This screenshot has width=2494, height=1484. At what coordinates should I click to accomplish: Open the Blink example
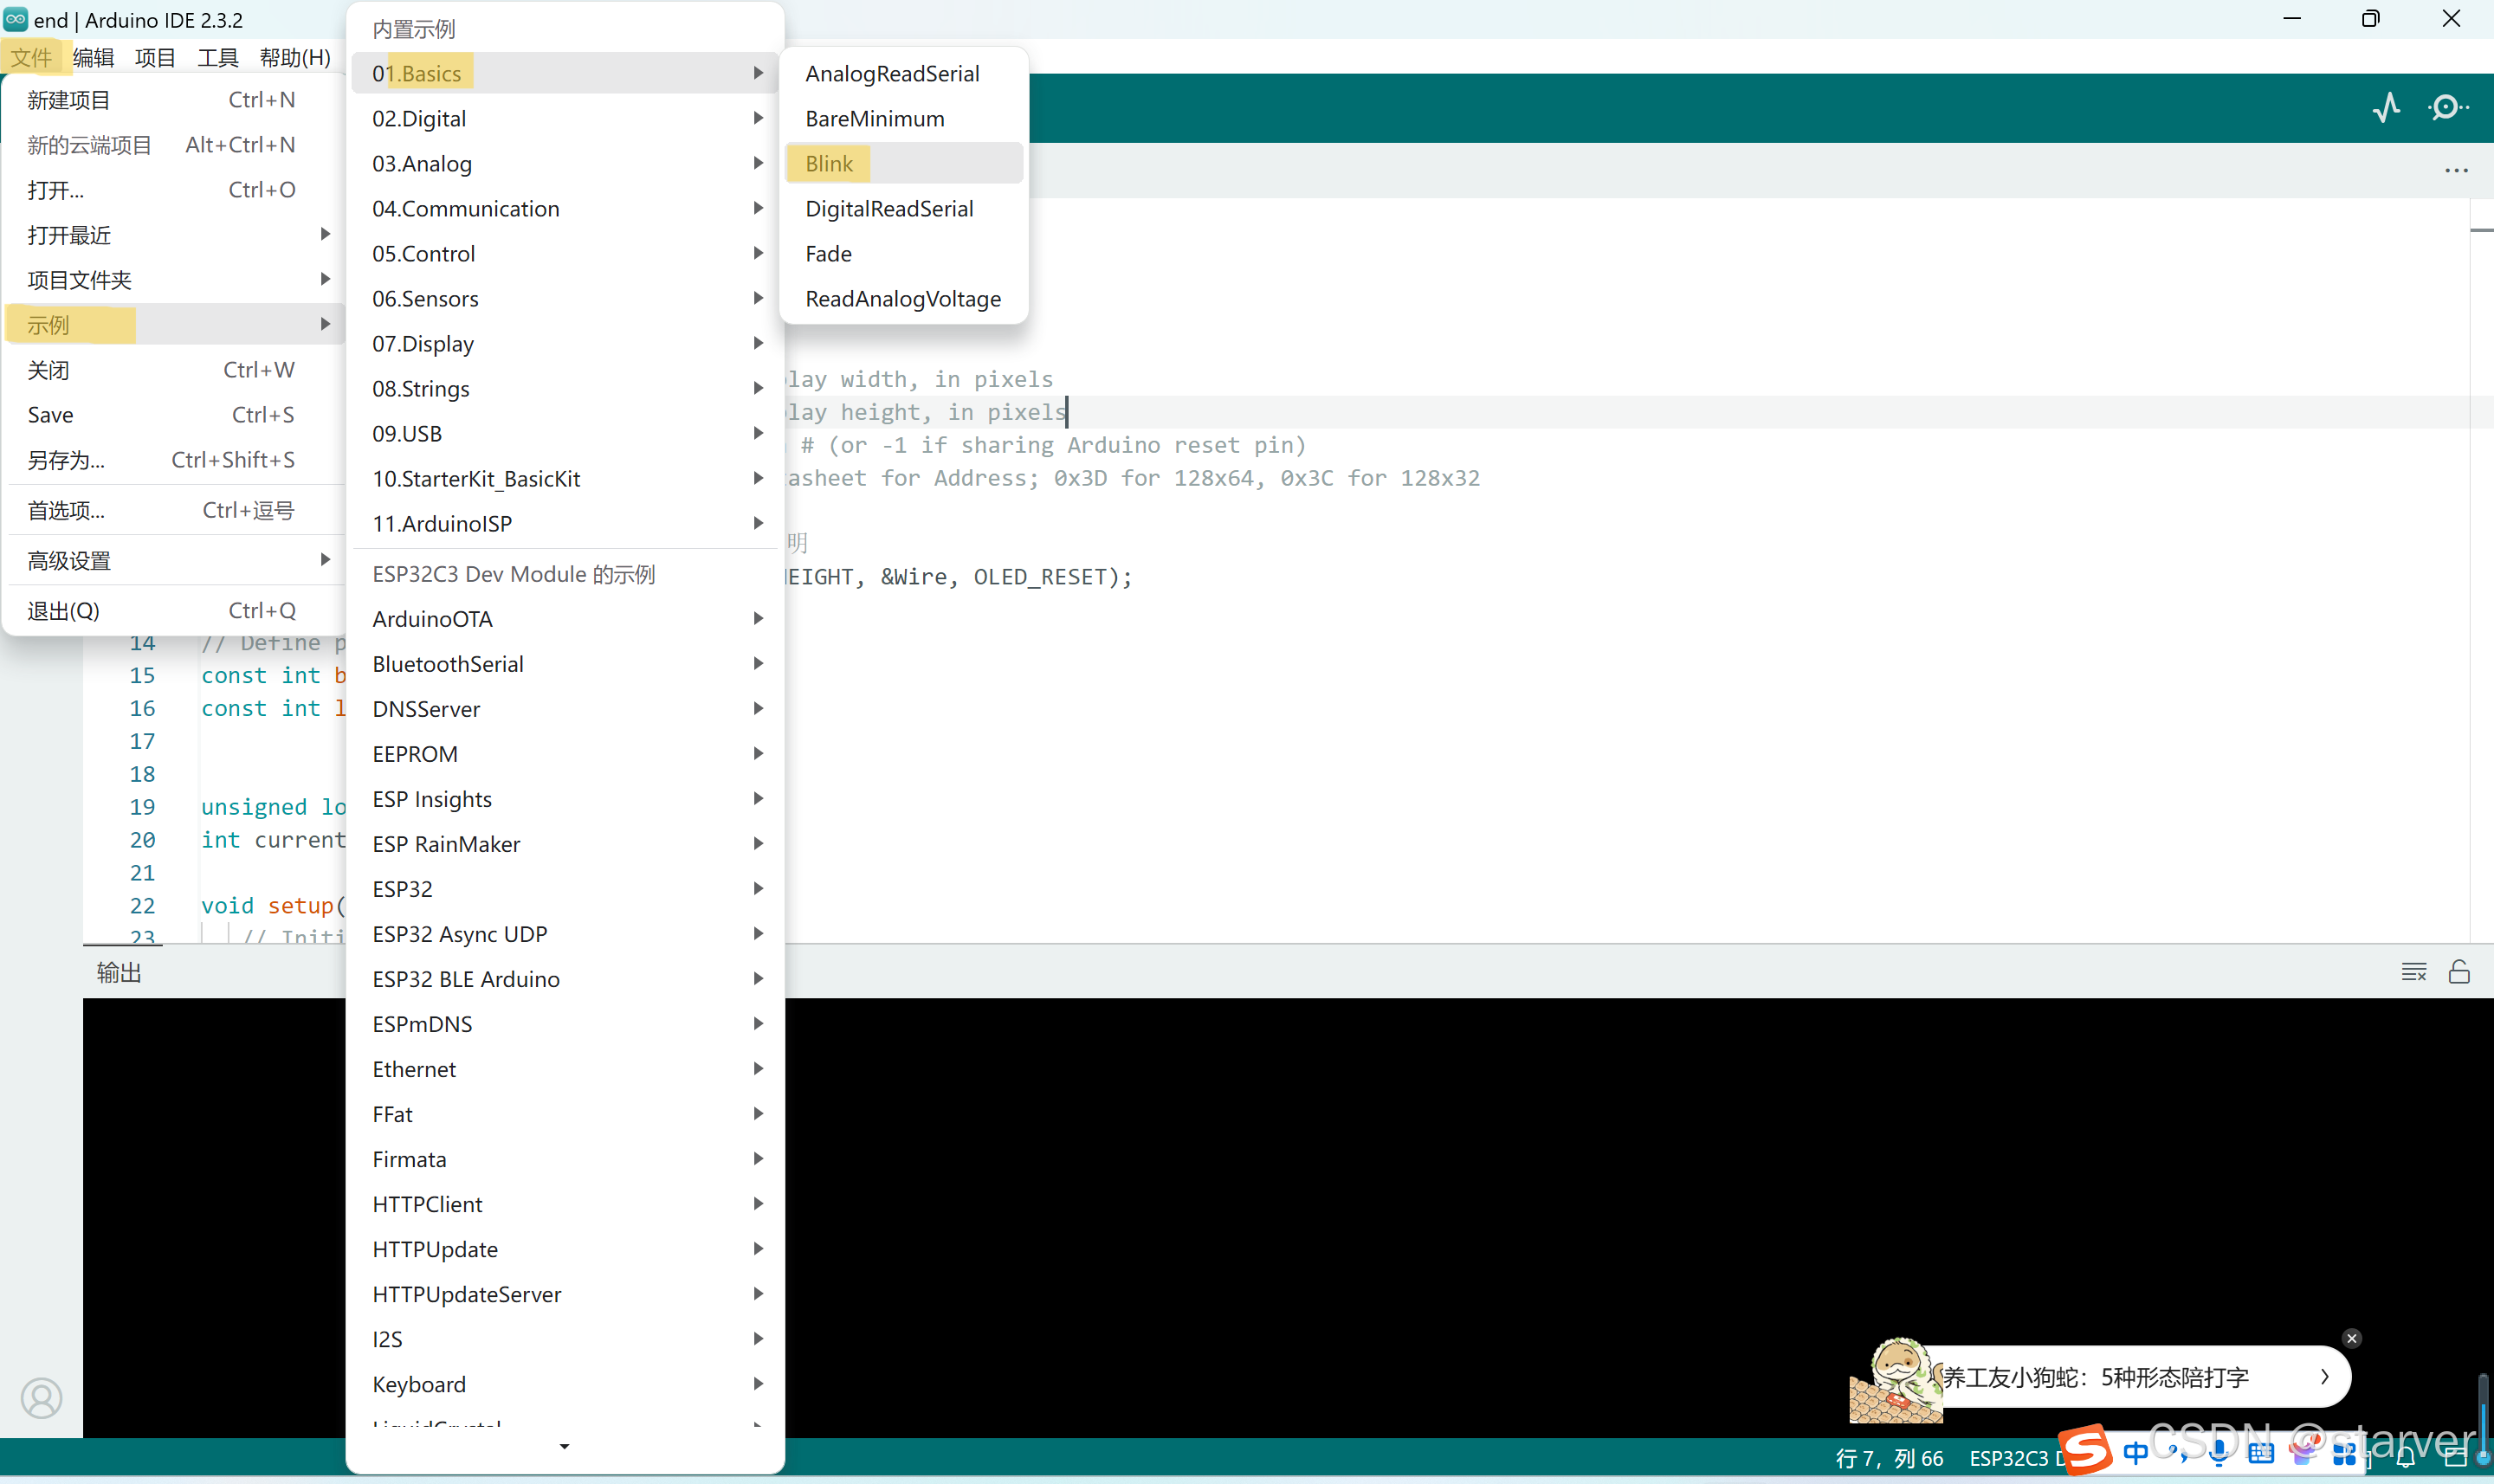point(904,163)
